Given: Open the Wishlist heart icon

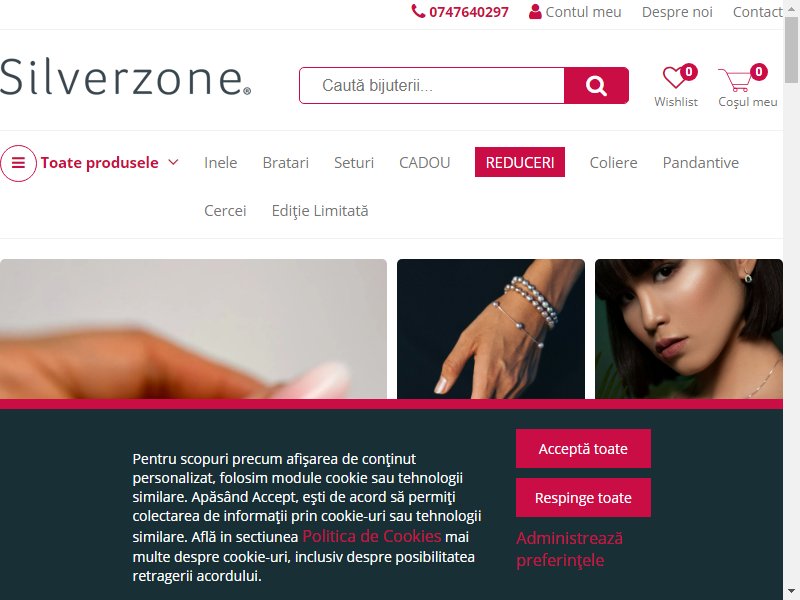Looking at the screenshot, I should 674,78.
